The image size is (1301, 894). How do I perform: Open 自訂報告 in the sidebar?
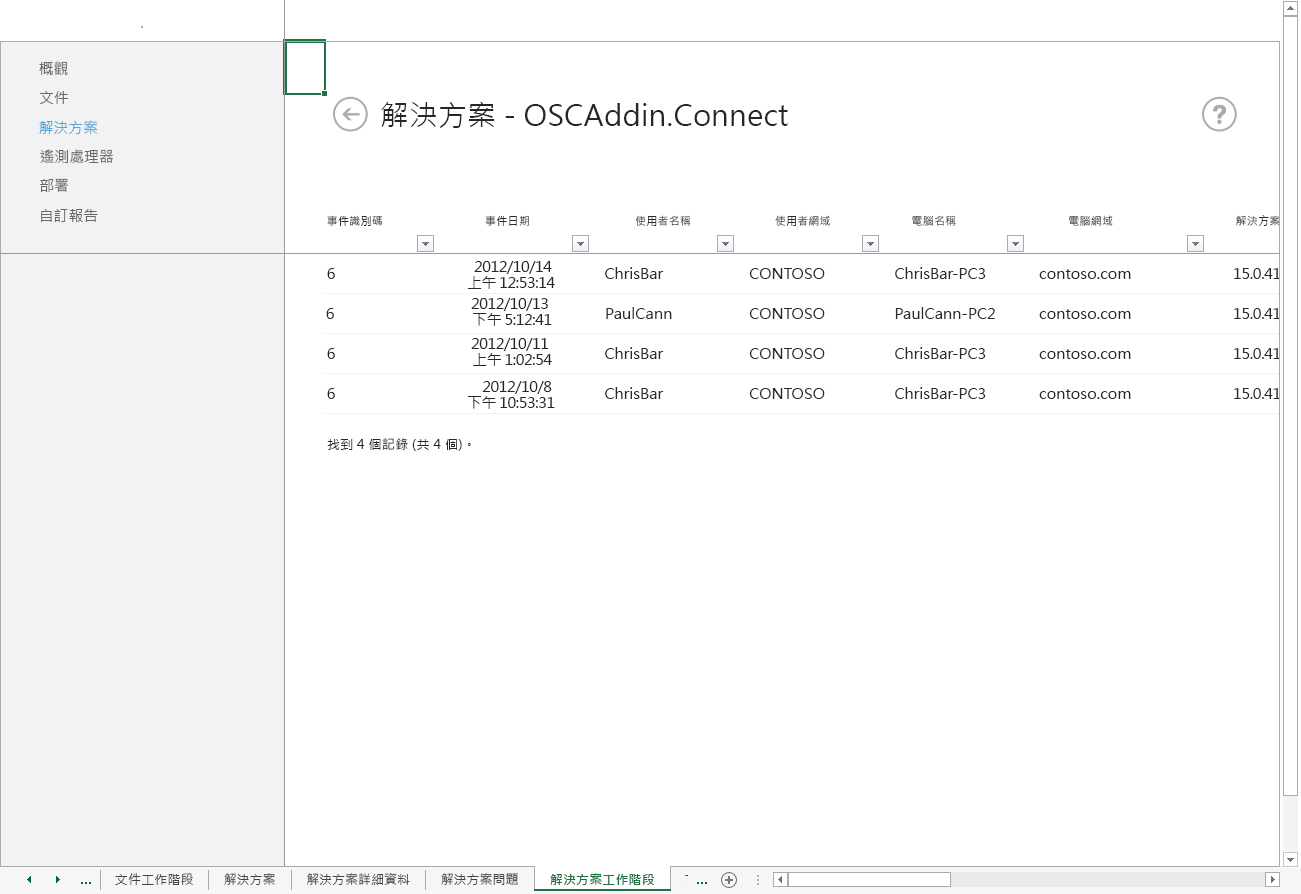[x=69, y=216]
